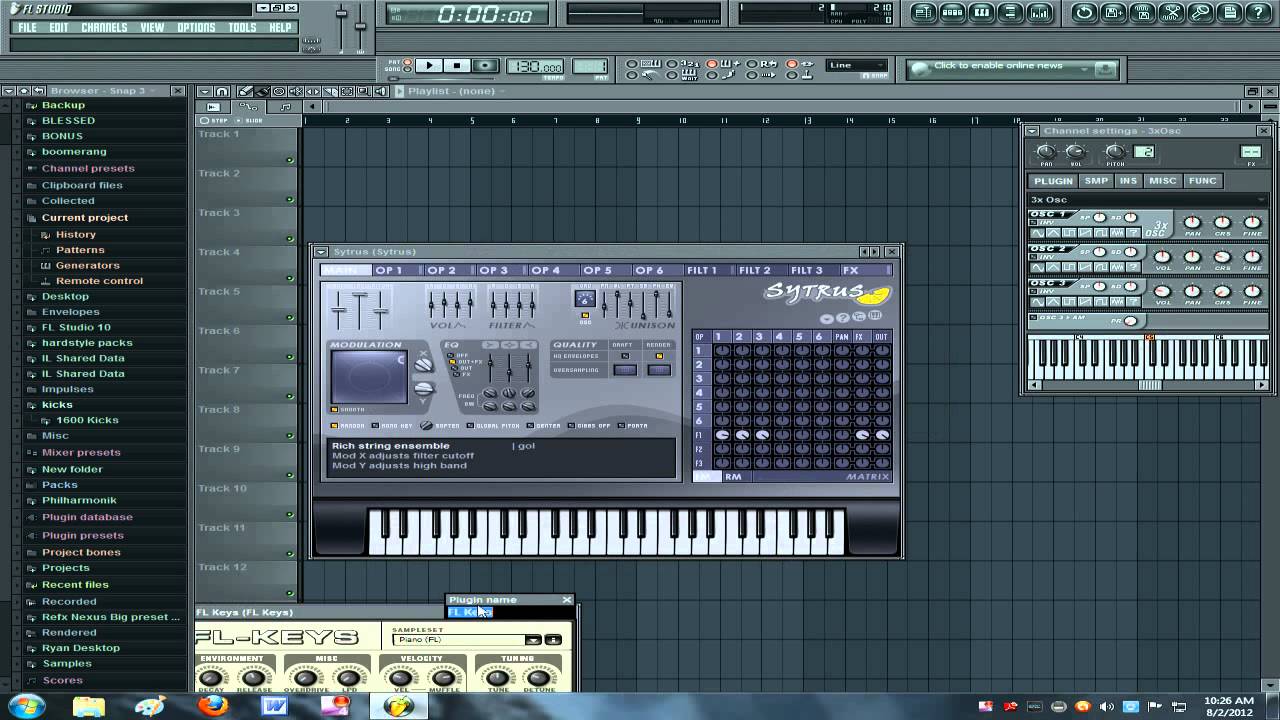Open the piano roll toolbar button
This screenshot has height=720, width=1280.
[982, 13]
